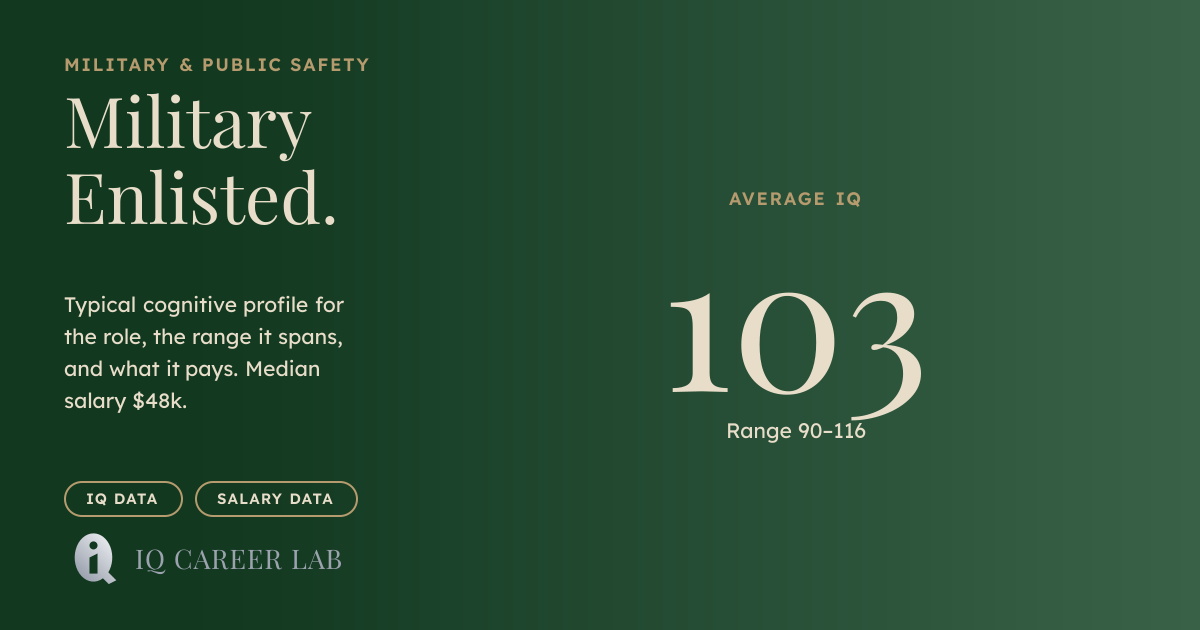1200x630 pixels.
Task: Click the IQ CAREER LAB brand name
Action: tap(239, 560)
